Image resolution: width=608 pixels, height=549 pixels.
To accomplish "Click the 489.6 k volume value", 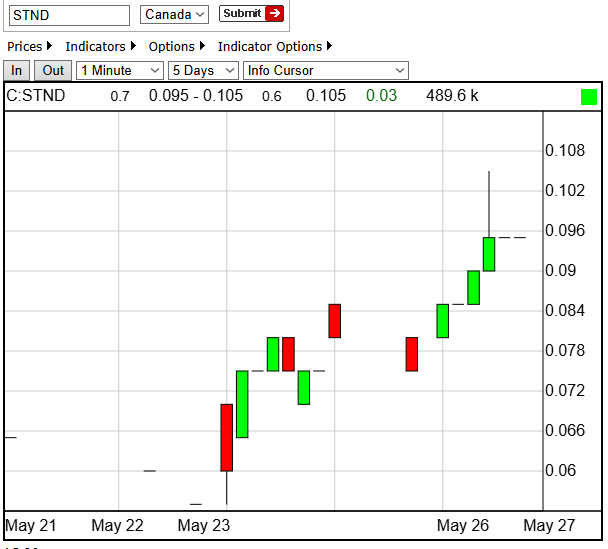I will coord(452,96).
